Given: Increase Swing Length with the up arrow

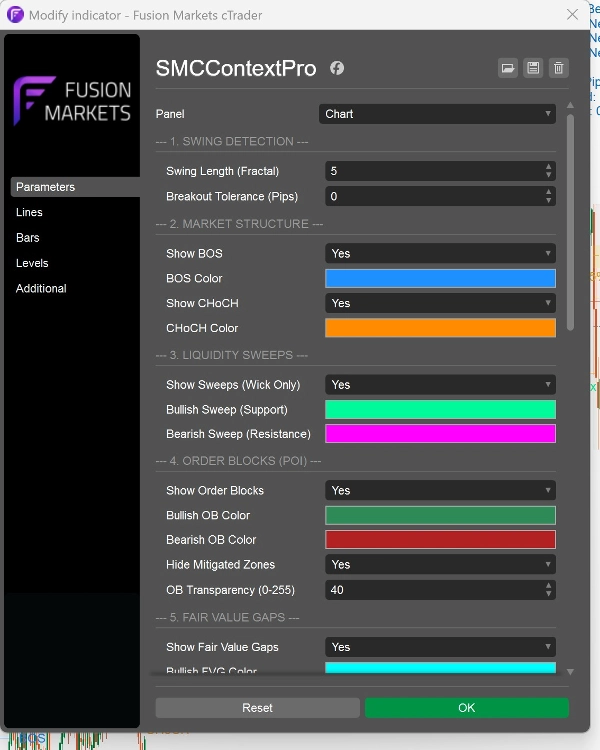Looking at the screenshot, I should tap(548, 166).
